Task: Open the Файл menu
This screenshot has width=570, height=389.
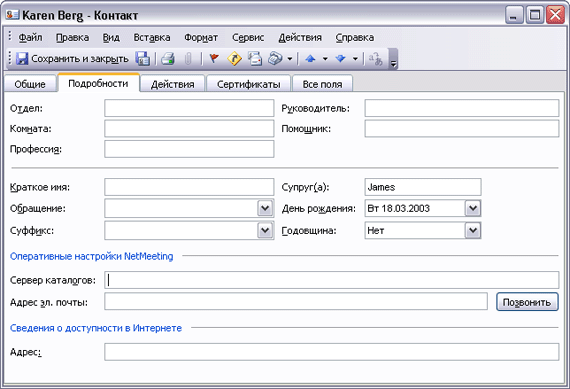Action: pos(30,37)
